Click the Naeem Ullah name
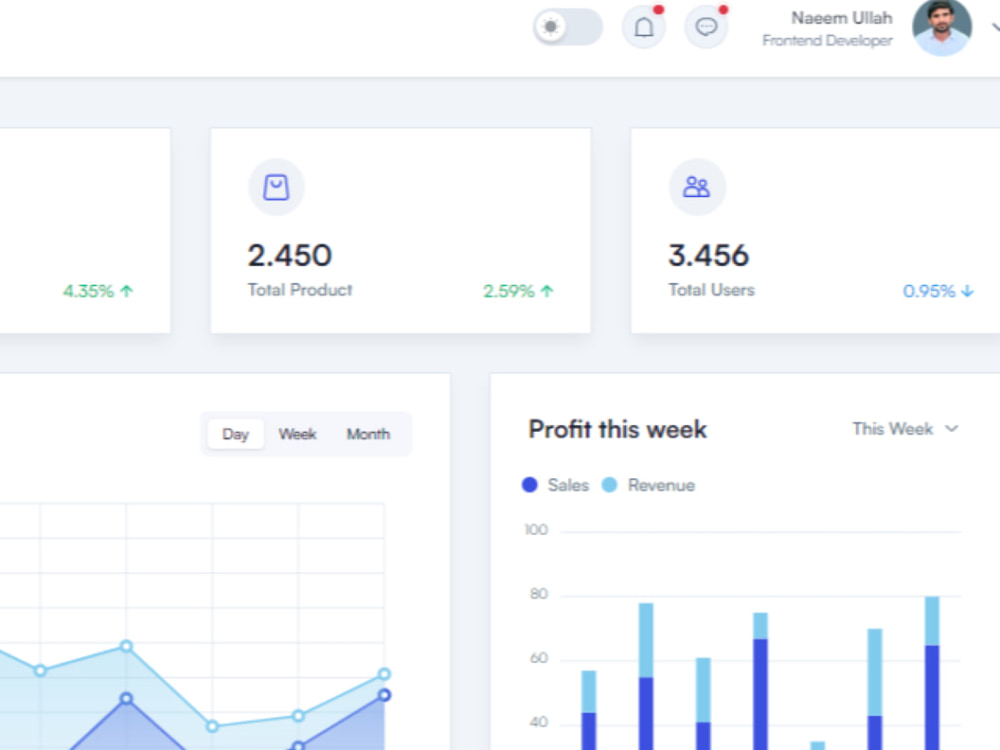Viewport: 1000px width, 750px height. [842, 18]
